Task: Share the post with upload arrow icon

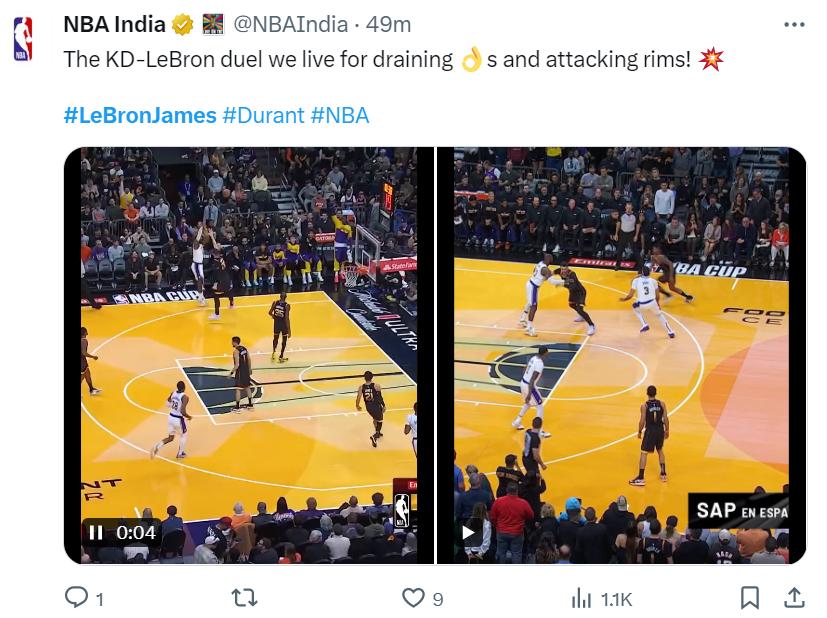Action: pyautogui.click(x=794, y=597)
